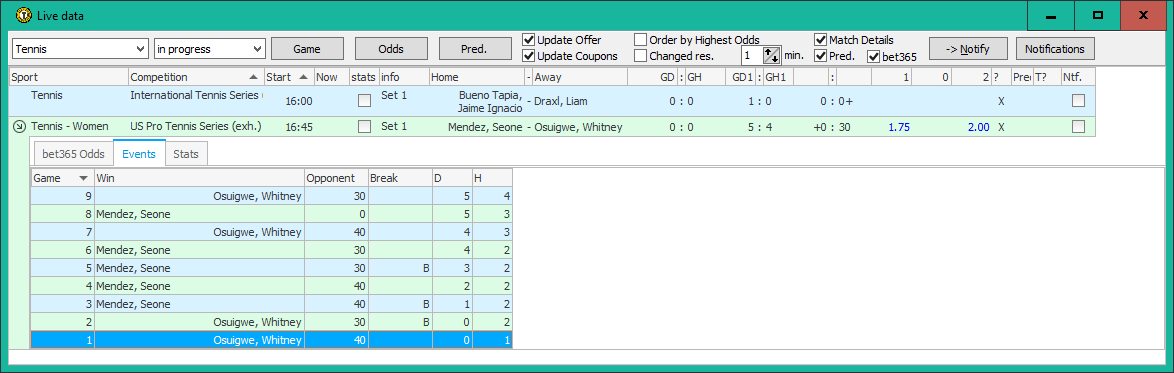Select game 4 Mendez, Seone row
1174x373 pixels.
click(271, 286)
